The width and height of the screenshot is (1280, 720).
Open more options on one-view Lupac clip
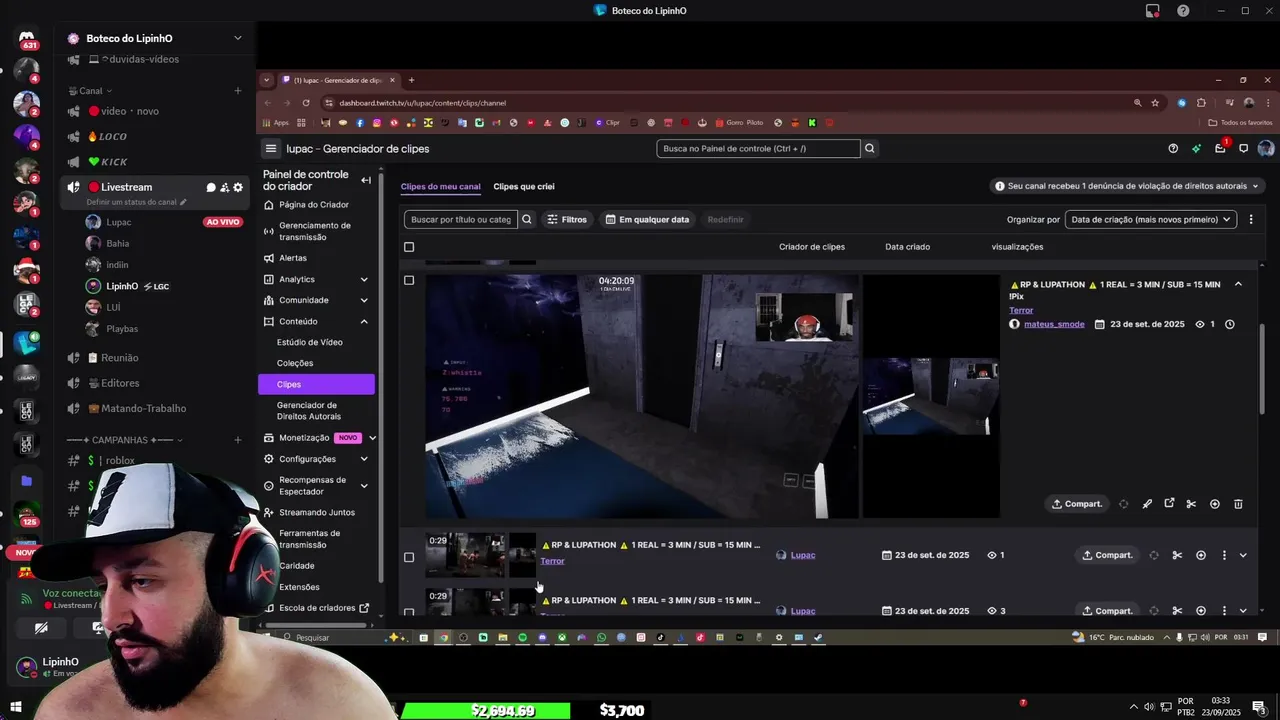tap(1224, 555)
